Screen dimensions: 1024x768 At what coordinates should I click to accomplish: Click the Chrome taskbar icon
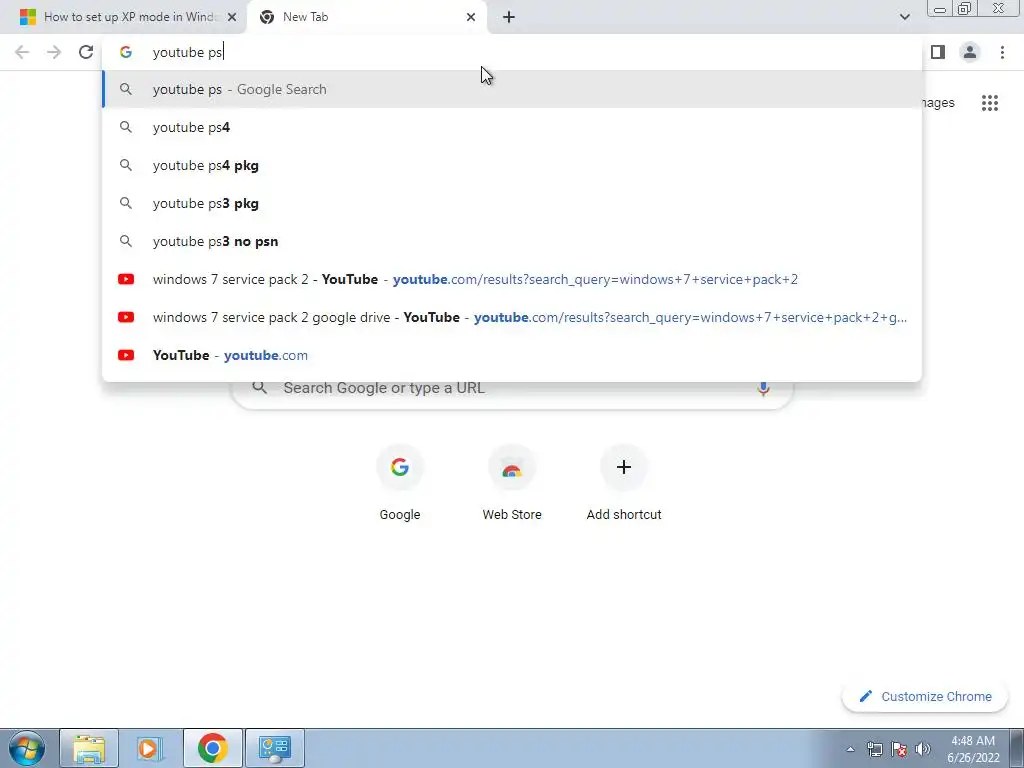click(x=212, y=748)
